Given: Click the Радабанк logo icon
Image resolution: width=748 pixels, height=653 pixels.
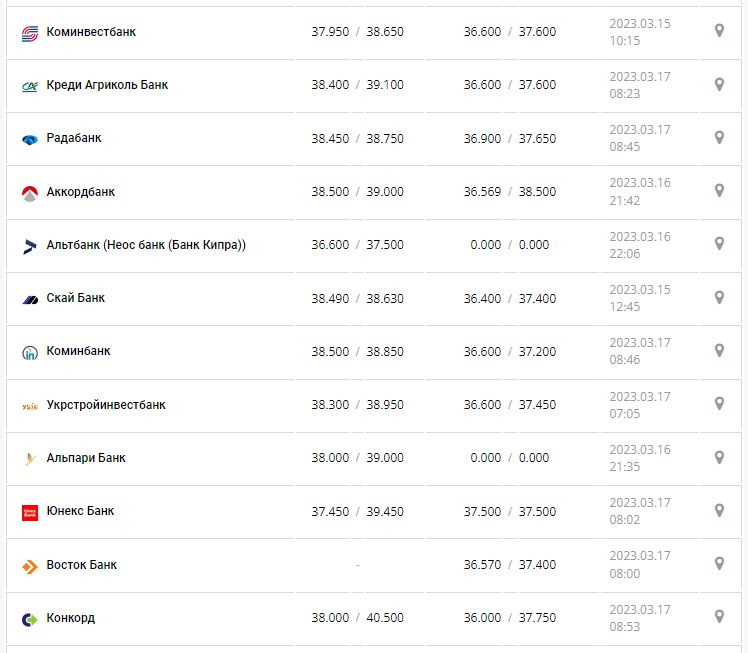Looking at the screenshot, I should [29, 139].
